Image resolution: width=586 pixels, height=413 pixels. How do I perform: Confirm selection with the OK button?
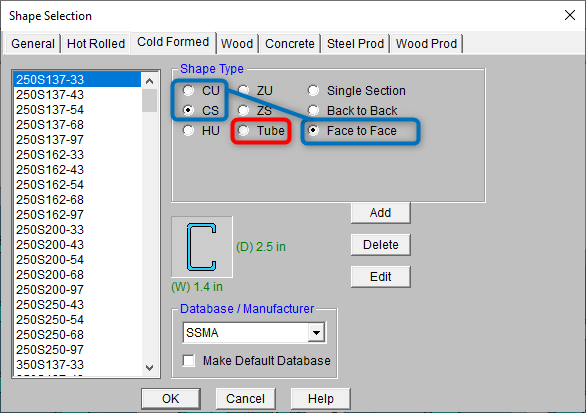point(171,398)
